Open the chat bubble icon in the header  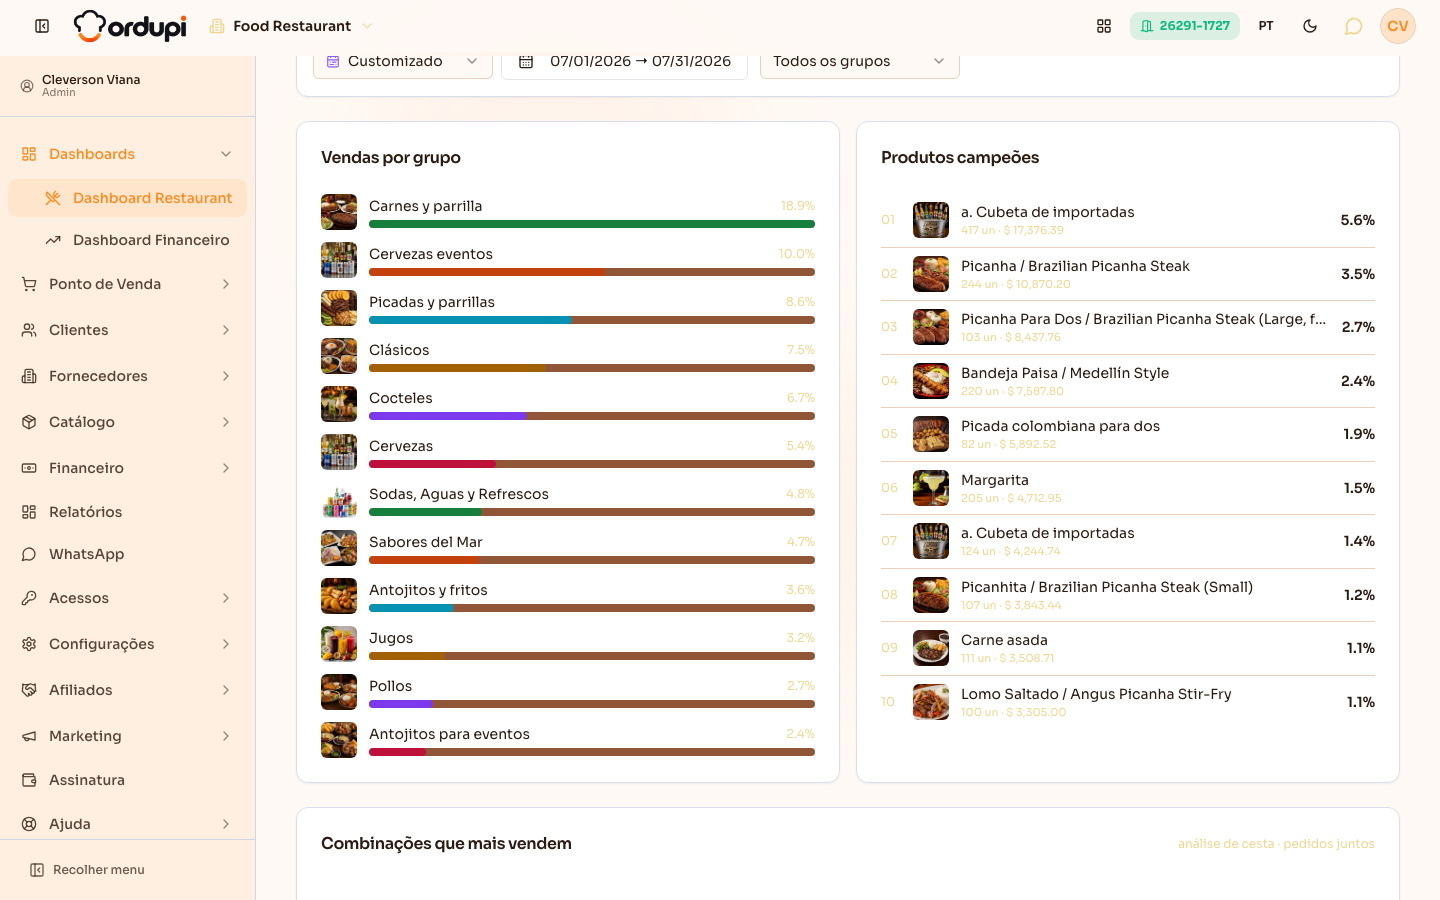click(1353, 26)
